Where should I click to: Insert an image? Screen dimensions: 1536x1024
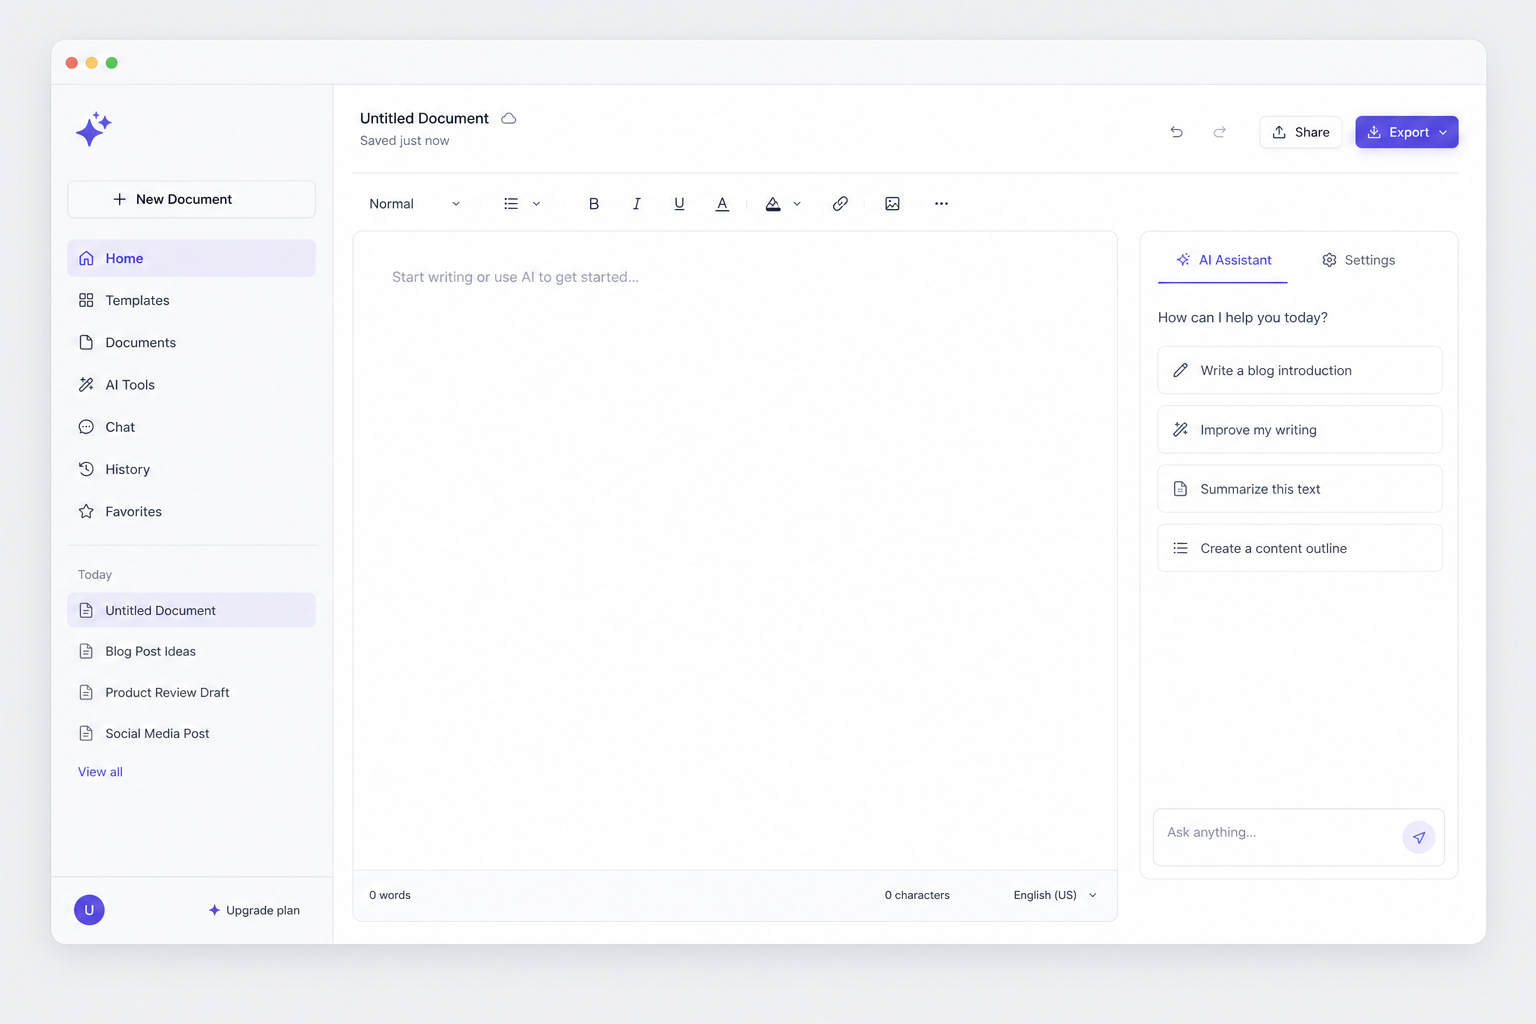tap(892, 204)
